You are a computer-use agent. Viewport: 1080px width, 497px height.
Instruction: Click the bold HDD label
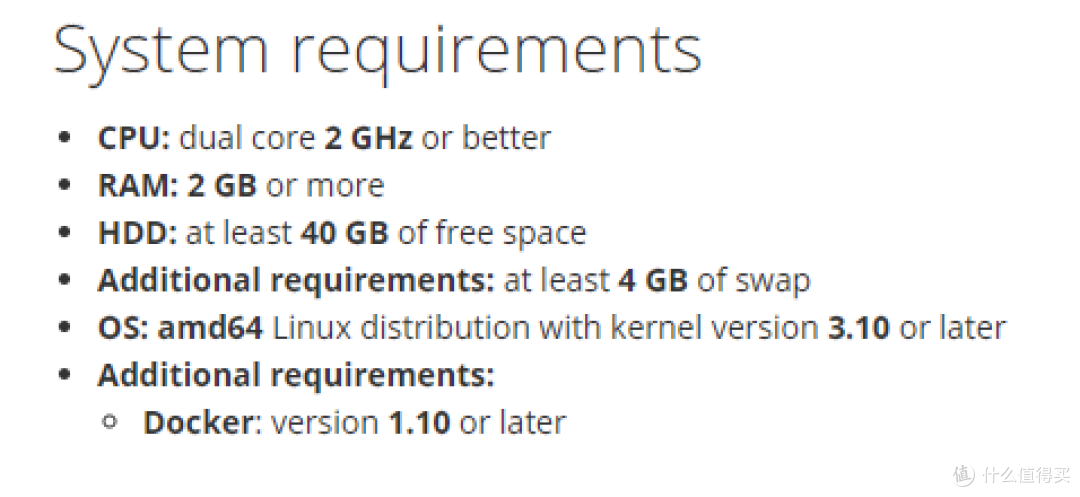[x=137, y=233]
